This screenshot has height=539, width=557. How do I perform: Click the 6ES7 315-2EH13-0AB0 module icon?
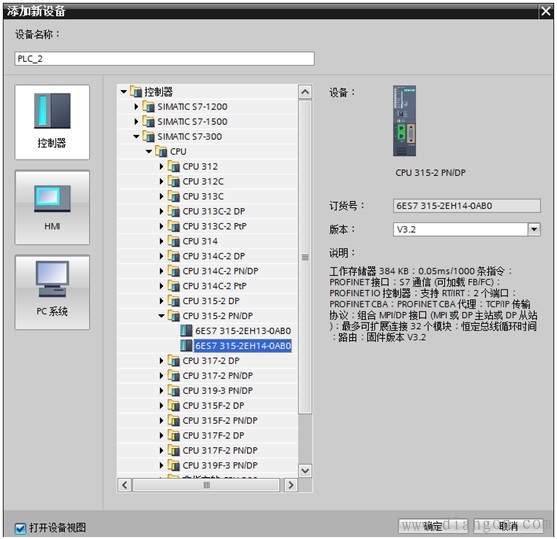tap(186, 331)
